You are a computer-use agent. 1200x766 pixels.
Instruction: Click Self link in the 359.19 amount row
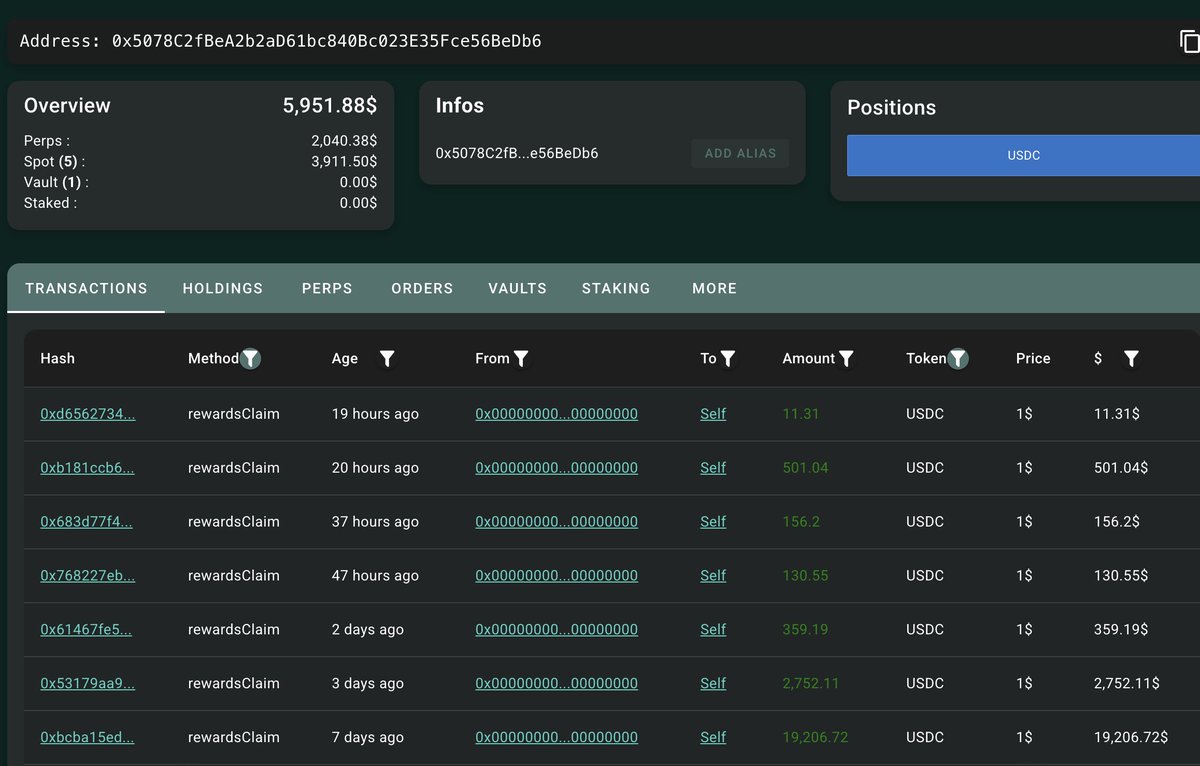tap(713, 630)
